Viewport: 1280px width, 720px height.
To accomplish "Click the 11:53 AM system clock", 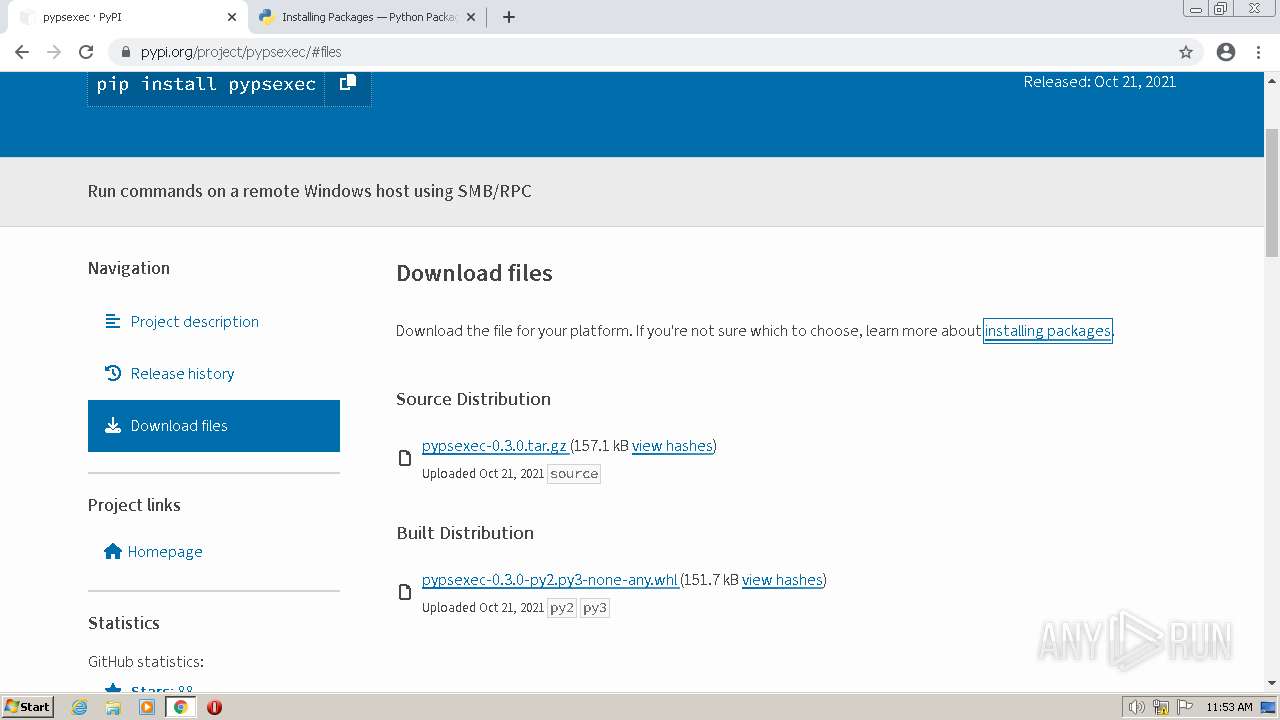I will (1229, 707).
